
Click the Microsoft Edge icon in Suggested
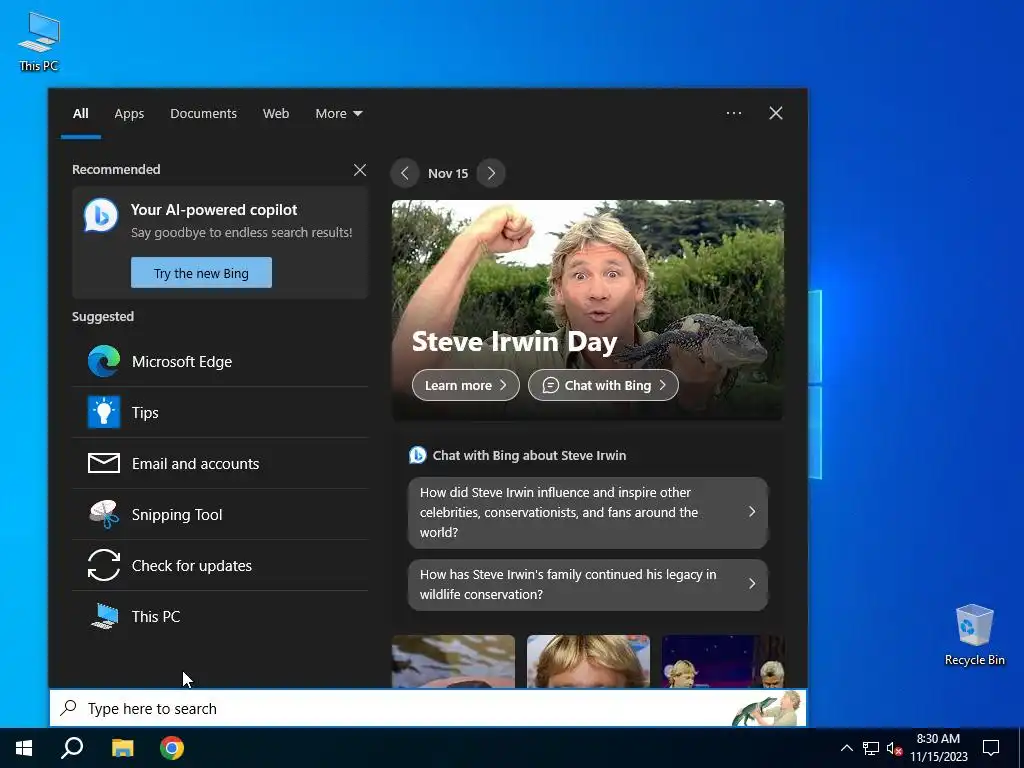(x=104, y=361)
